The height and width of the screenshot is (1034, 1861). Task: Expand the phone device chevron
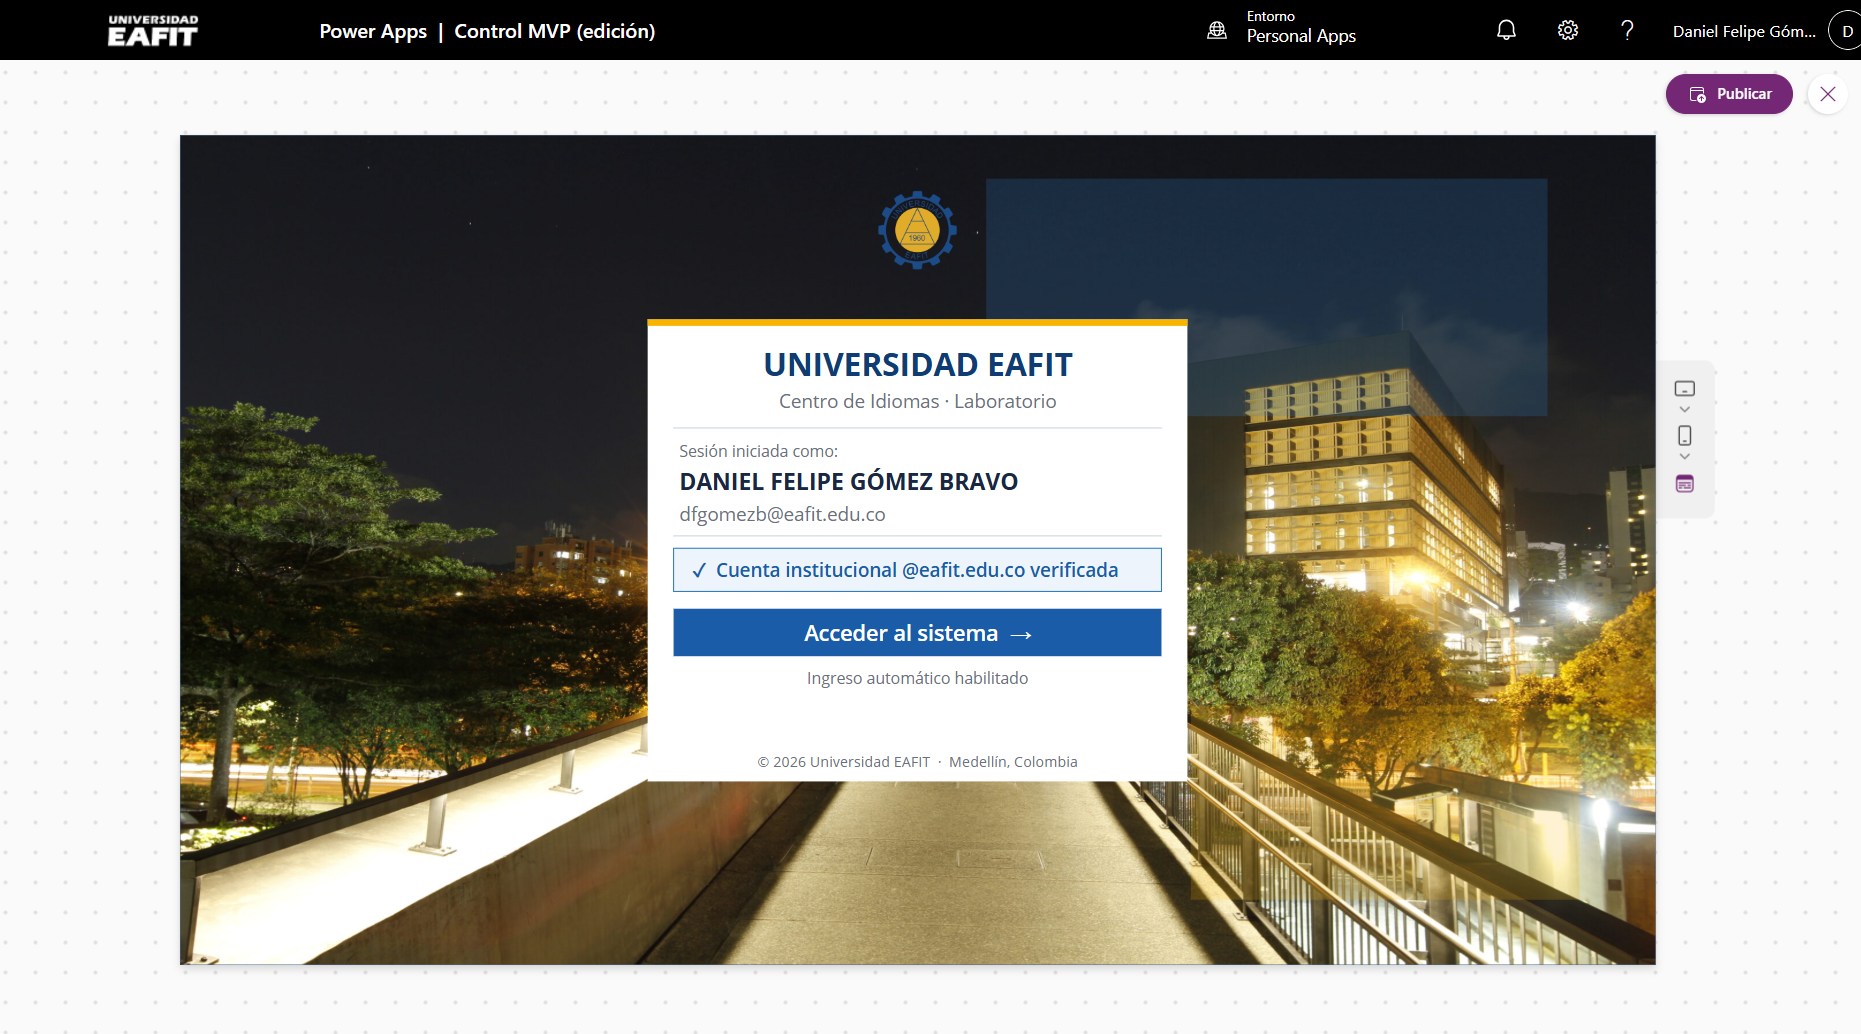pyautogui.click(x=1685, y=457)
